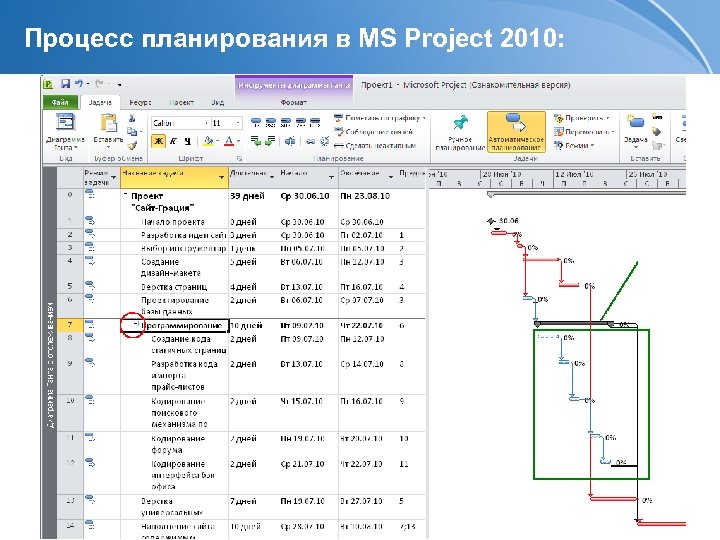Apply the yellow background color bucket
Image resolution: width=720 pixels, height=540 pixels.
[208, 141]
